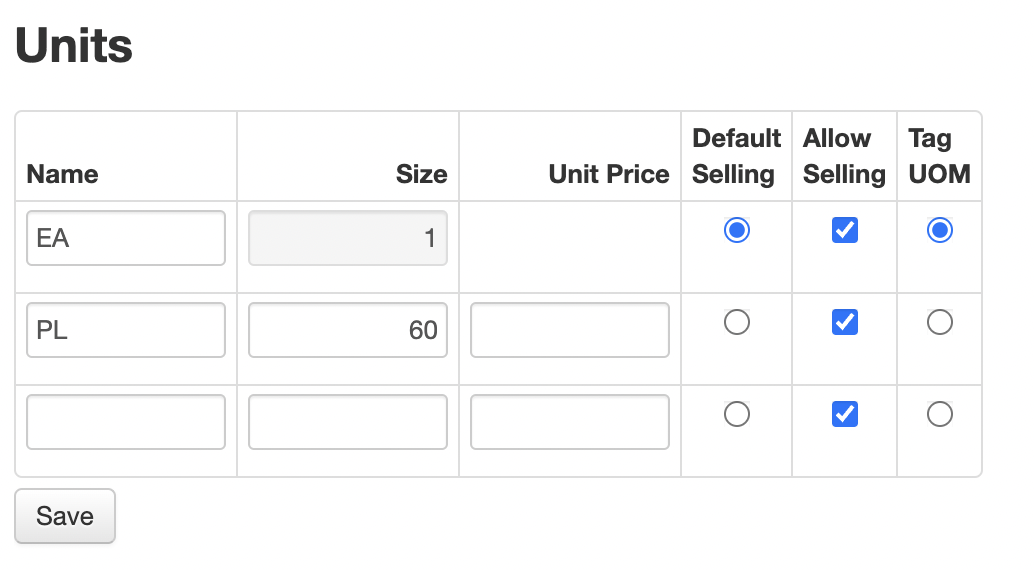Click the EA name field

(126, 239)
